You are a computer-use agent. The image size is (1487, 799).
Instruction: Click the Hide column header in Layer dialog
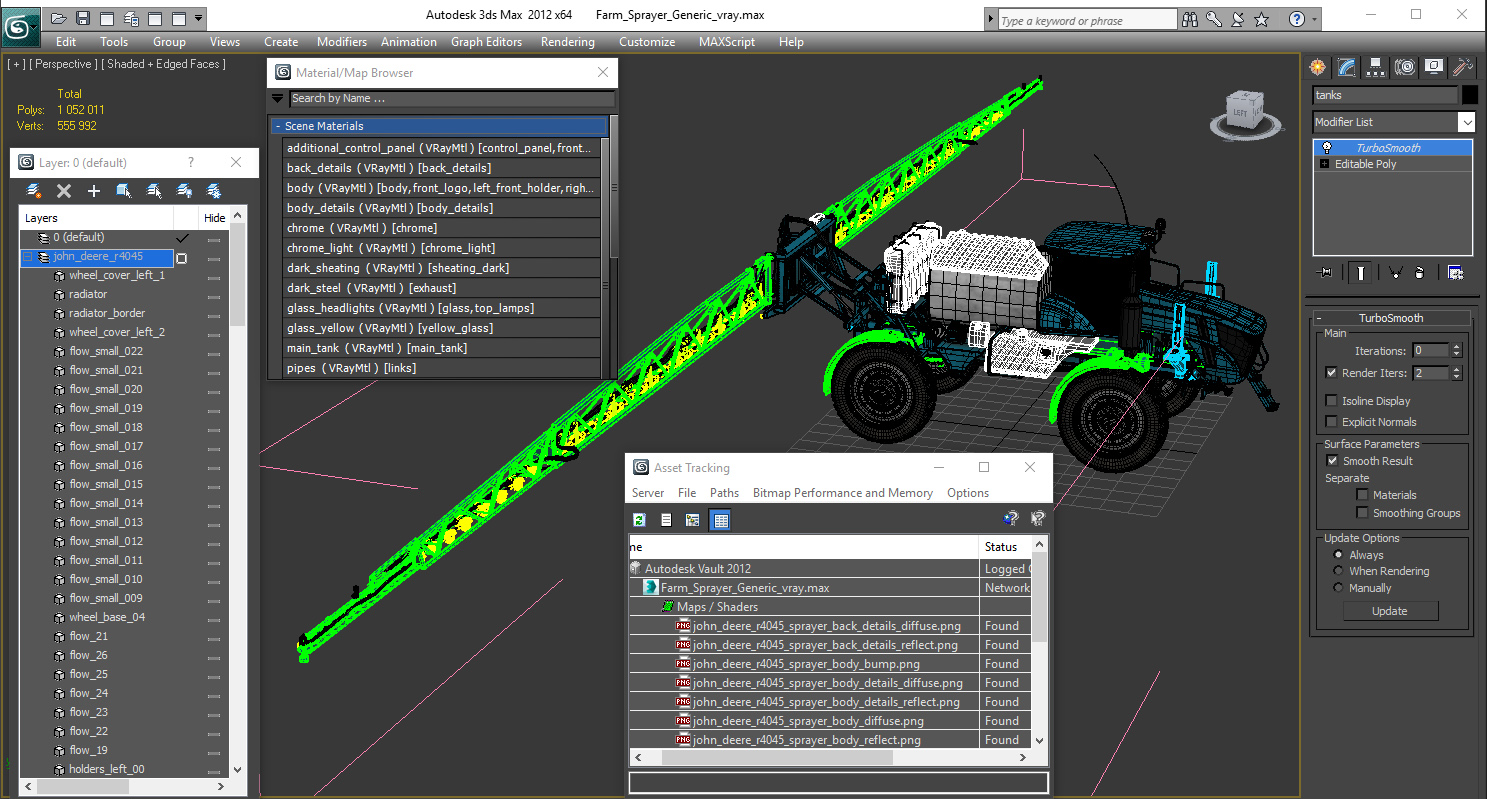[215, 218]
